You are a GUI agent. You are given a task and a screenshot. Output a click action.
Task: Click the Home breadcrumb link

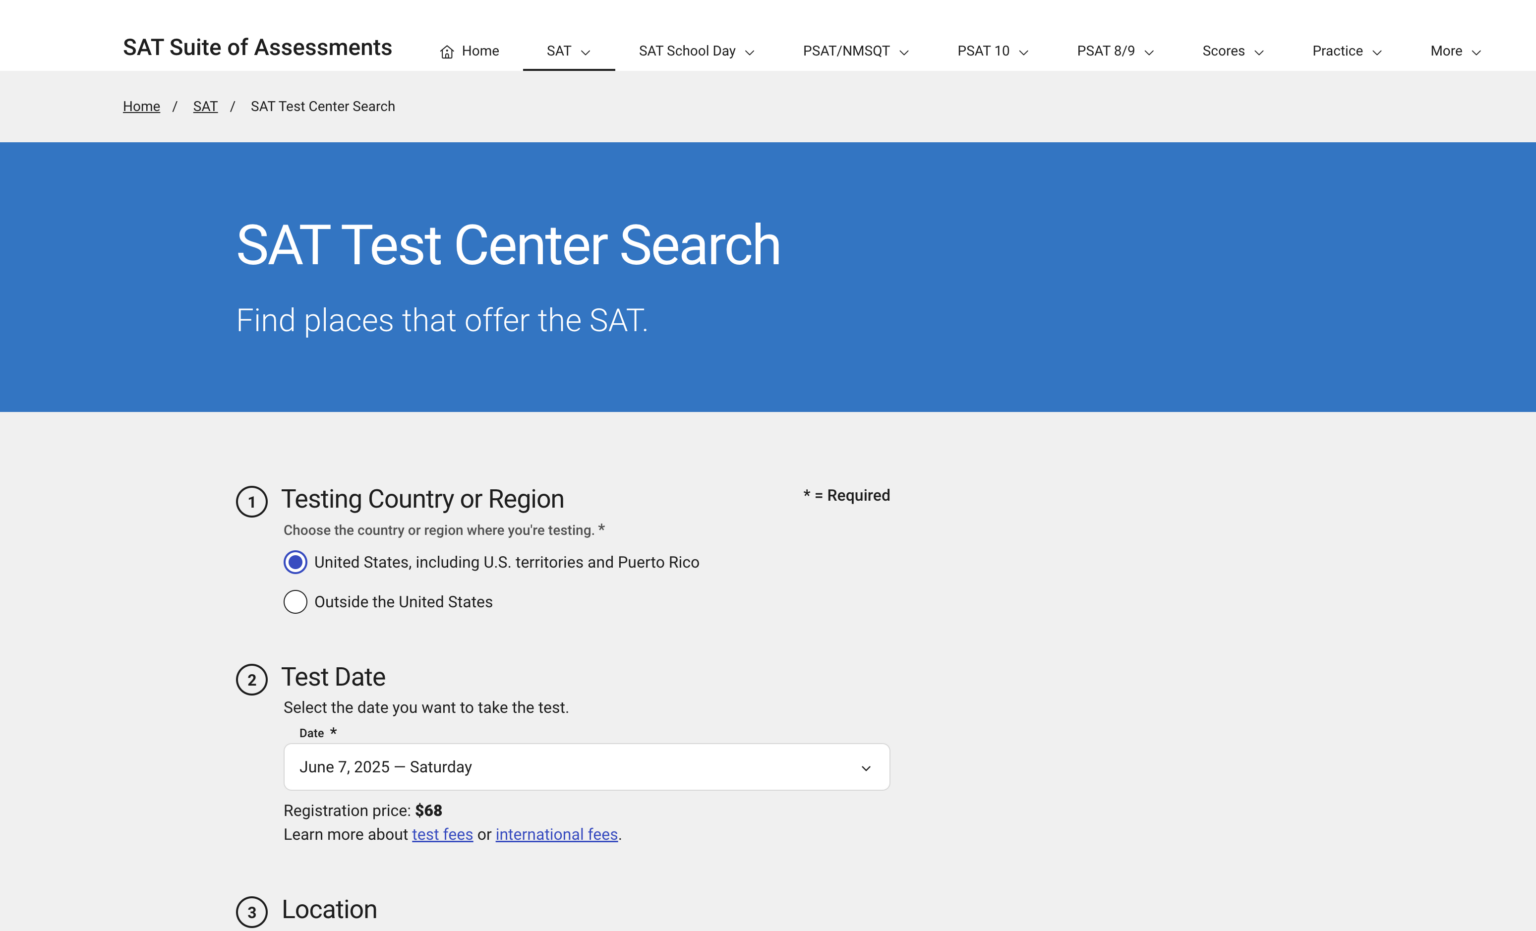click(141, 106)
